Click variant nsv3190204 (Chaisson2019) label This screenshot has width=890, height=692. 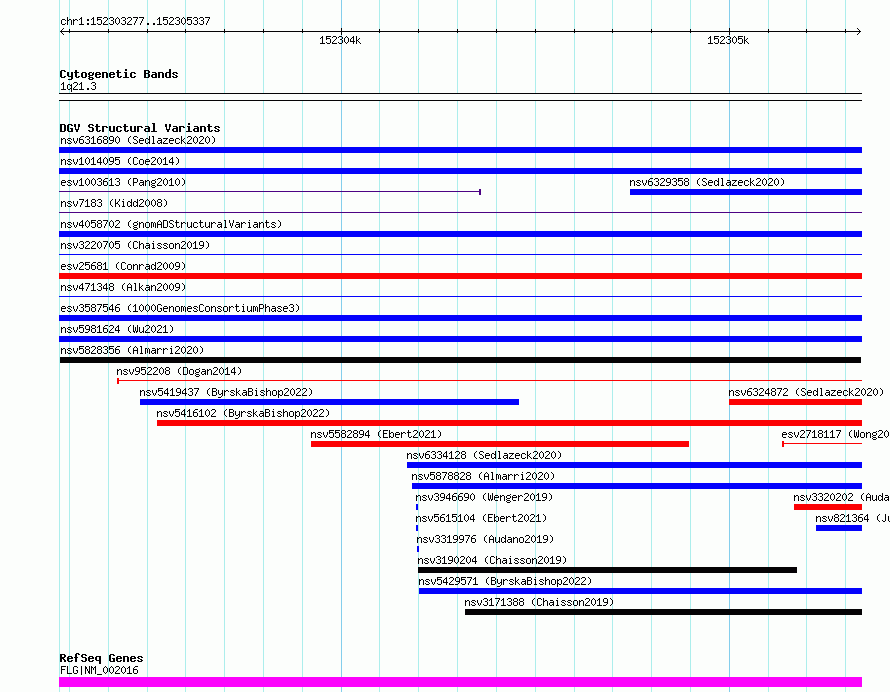coord(492,560)
